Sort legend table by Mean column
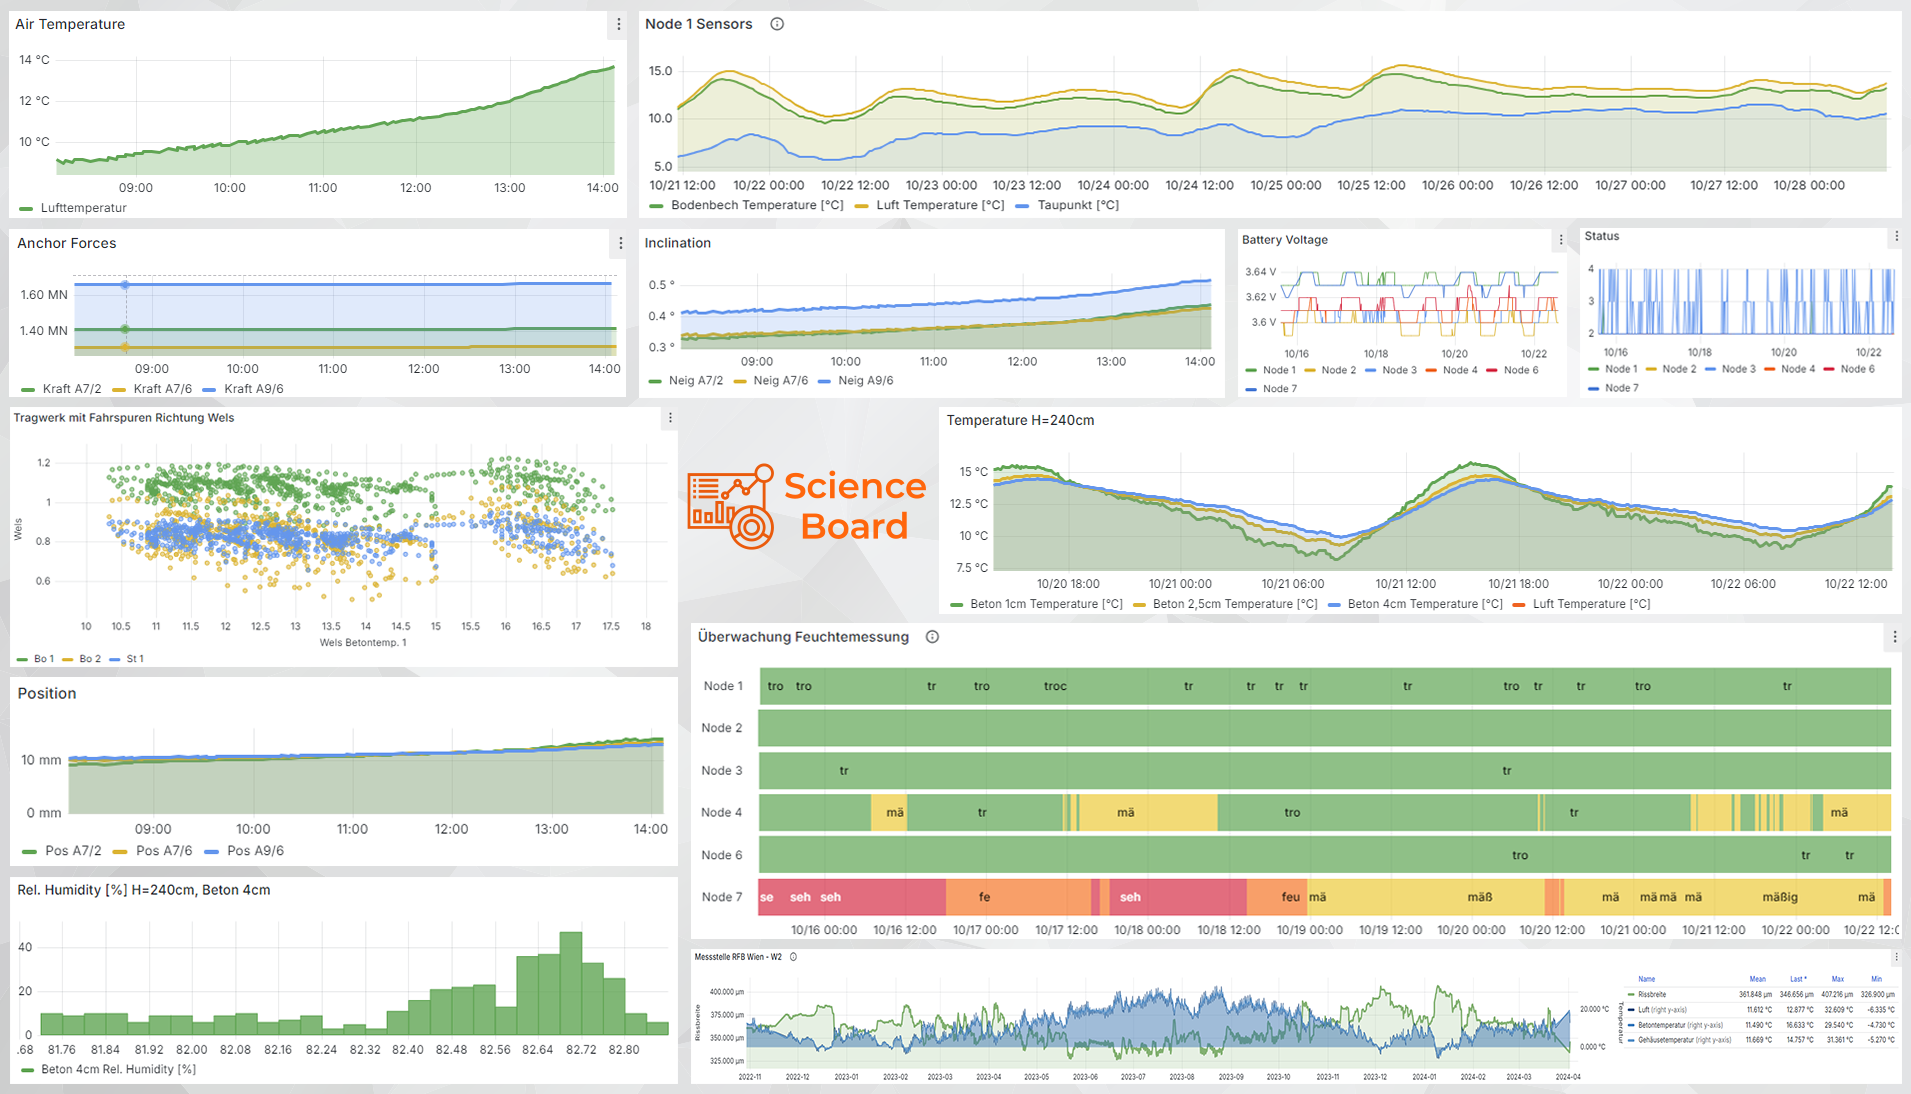This screenshot has height=1094, width=1911. [x=1758, y=979]
